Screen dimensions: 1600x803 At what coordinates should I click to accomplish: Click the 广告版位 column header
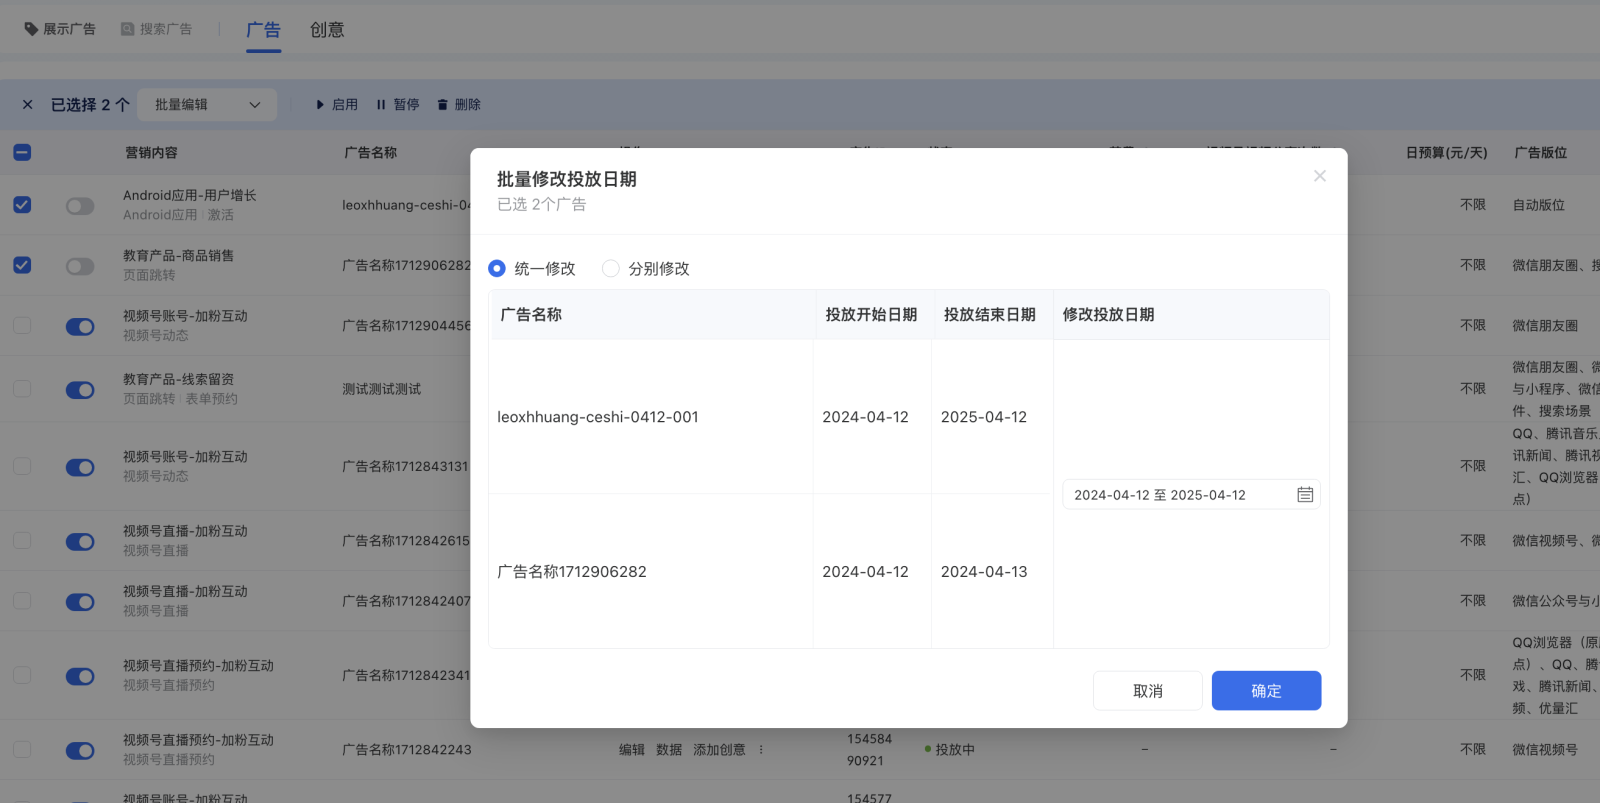click(x=1540, y=153)
